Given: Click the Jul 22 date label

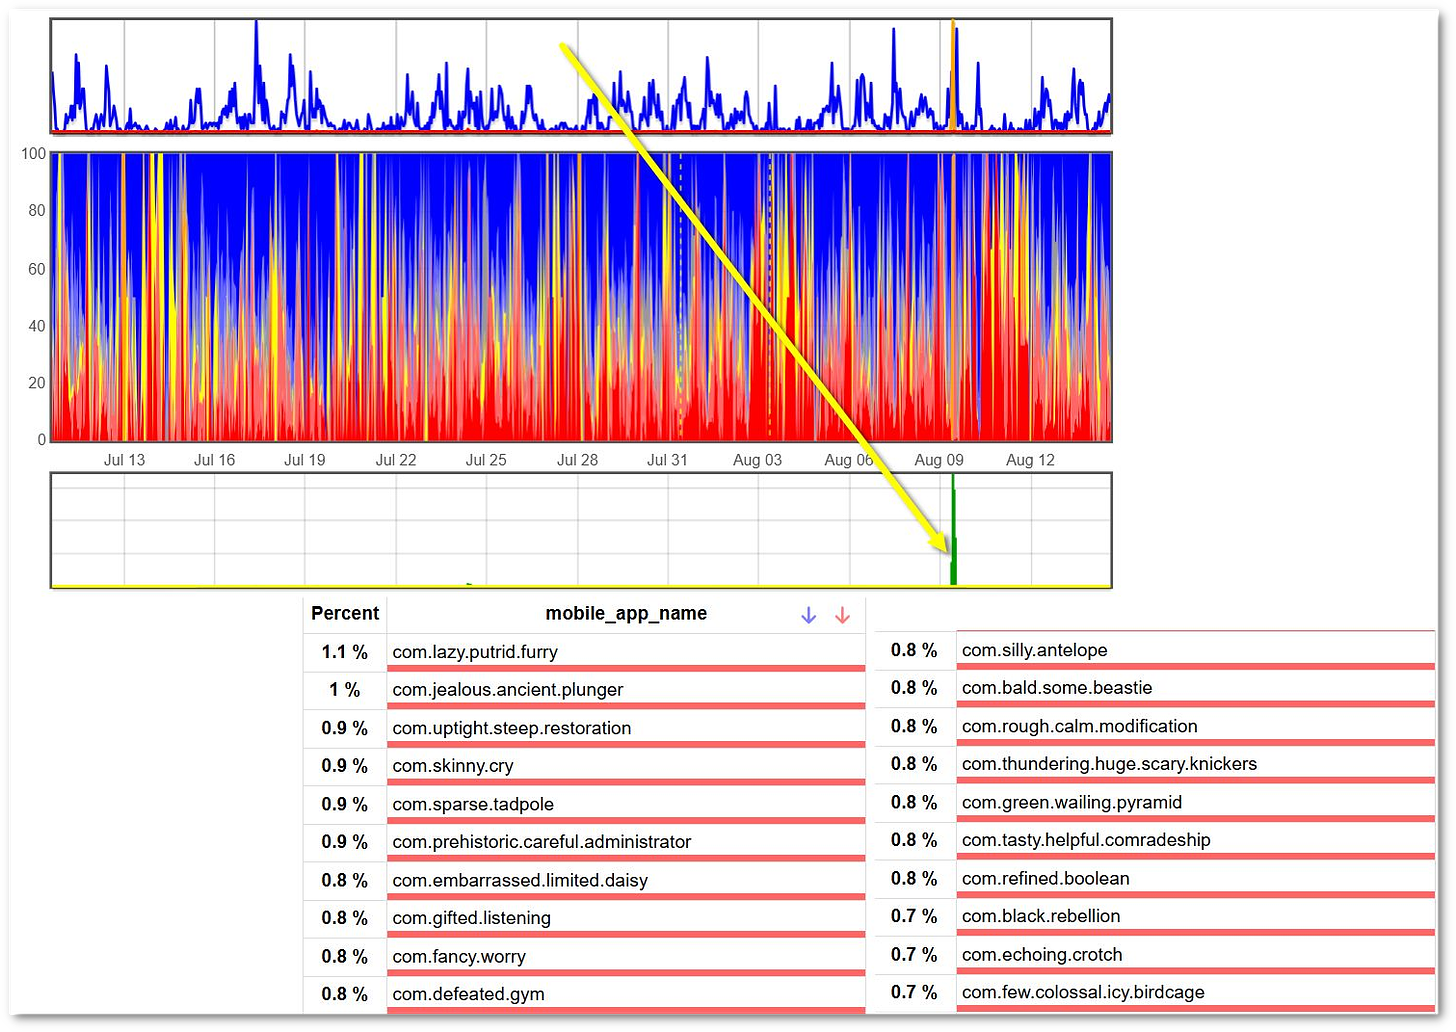Looking at the screenshot, I should coord(396,460).
